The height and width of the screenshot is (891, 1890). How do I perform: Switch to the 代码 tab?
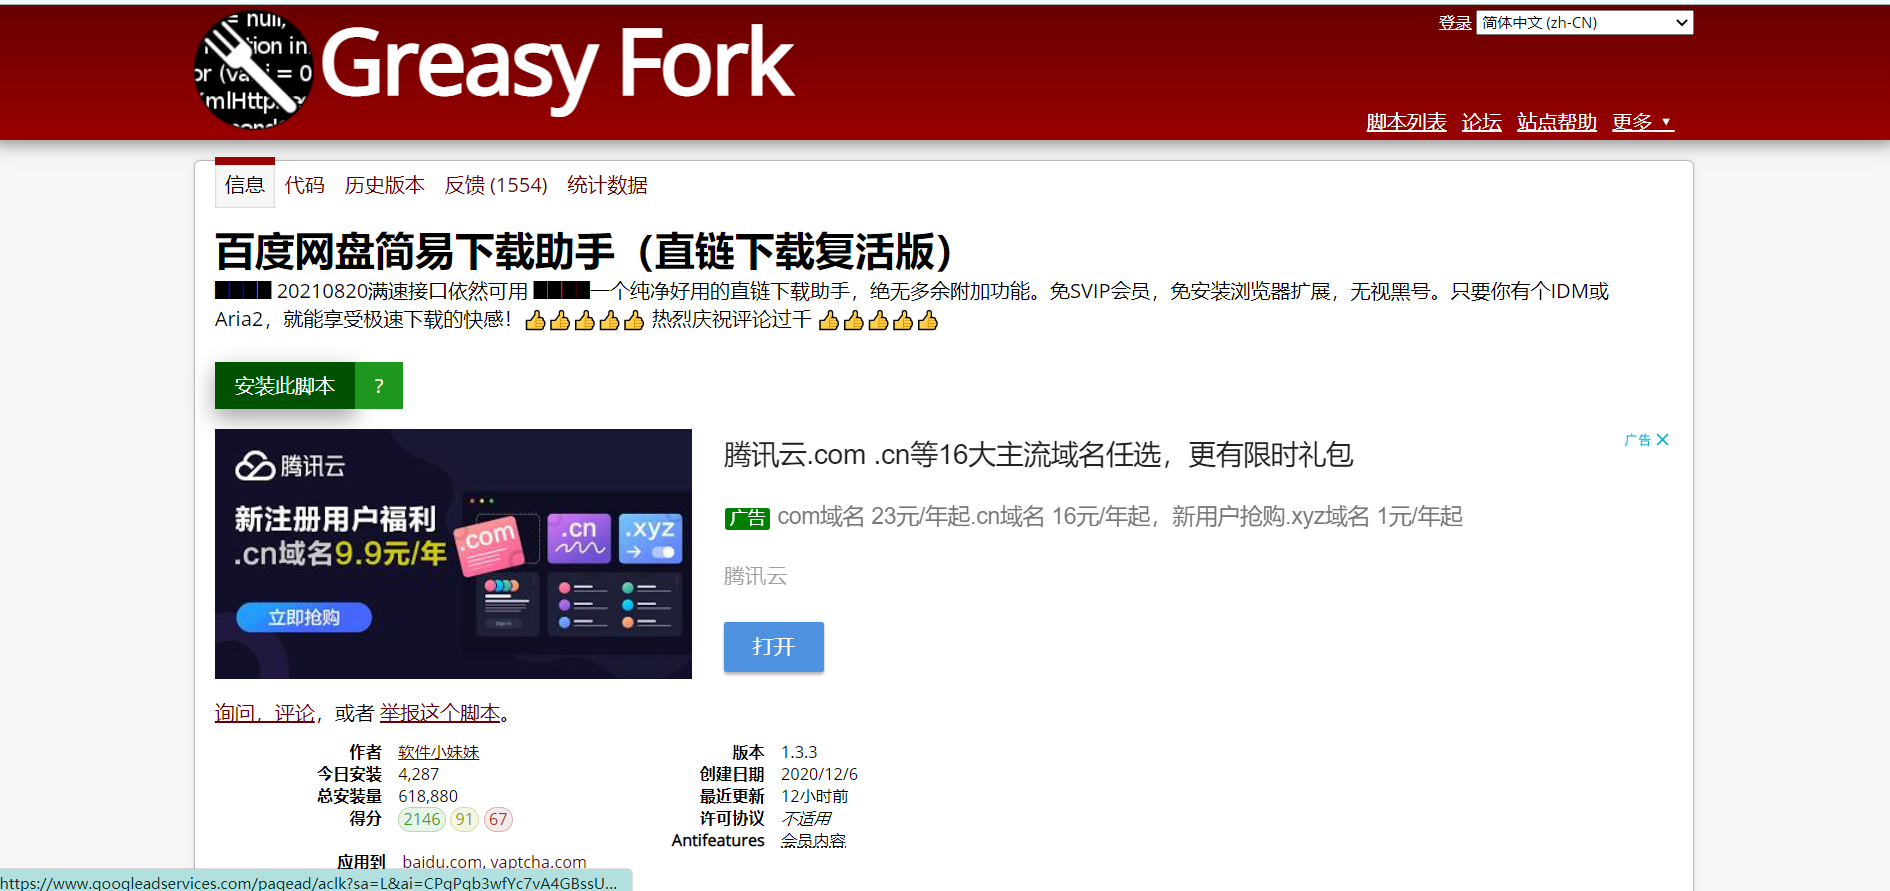(x=305, y=185)
